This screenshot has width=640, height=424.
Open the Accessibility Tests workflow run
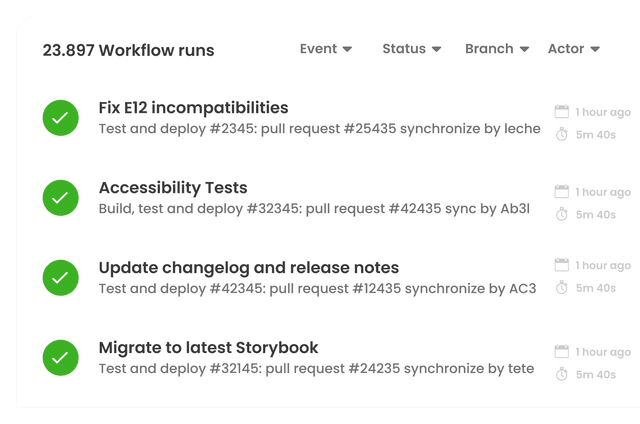pyautogui.click(x=173, y=188)
